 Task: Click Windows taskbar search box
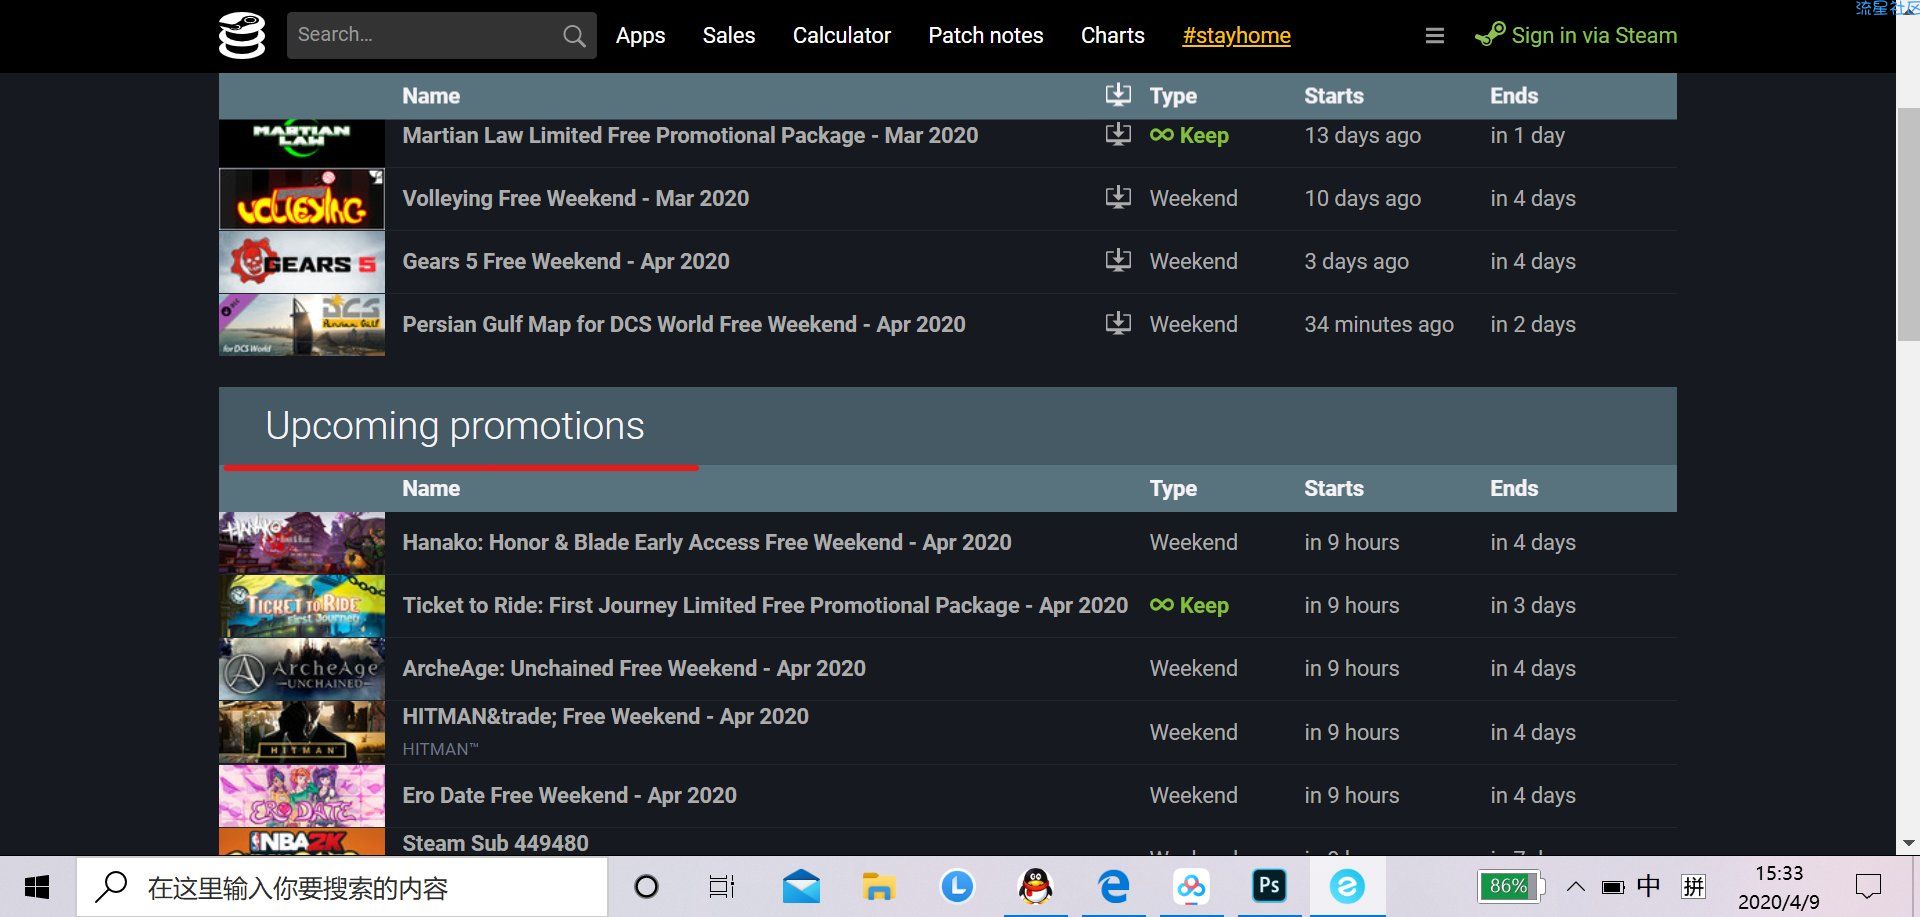[x=342, y=887]
